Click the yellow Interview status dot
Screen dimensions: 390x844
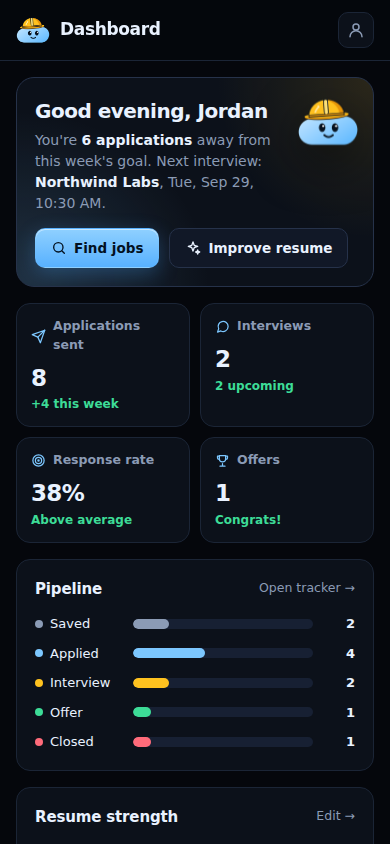[x=39, y=683]
